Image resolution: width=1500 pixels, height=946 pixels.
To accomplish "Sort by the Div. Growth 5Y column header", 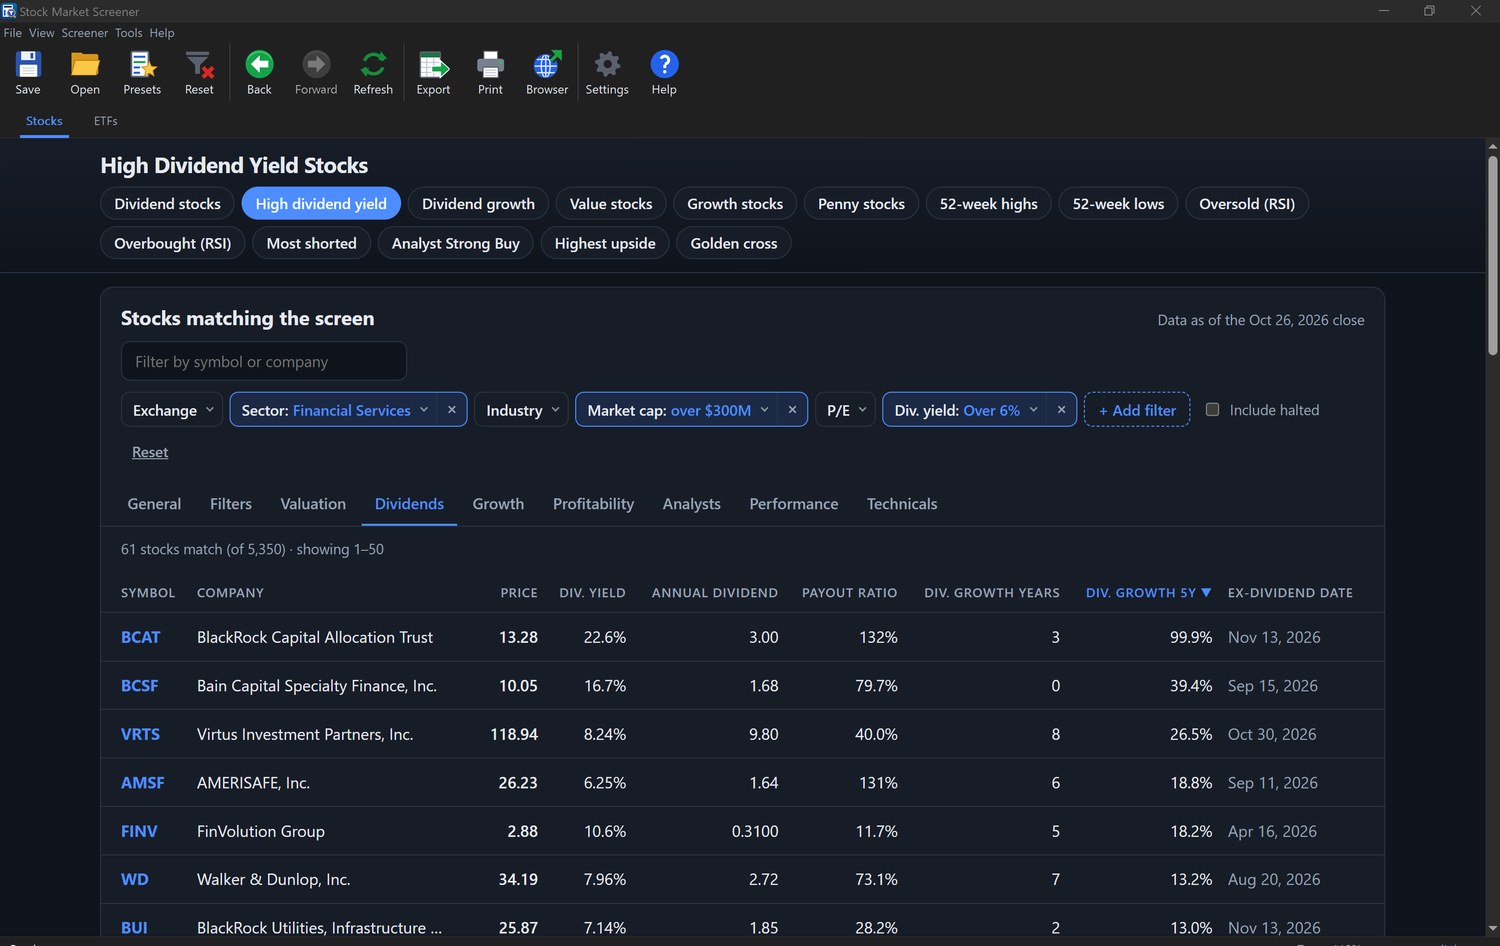I will [1148, 593].
